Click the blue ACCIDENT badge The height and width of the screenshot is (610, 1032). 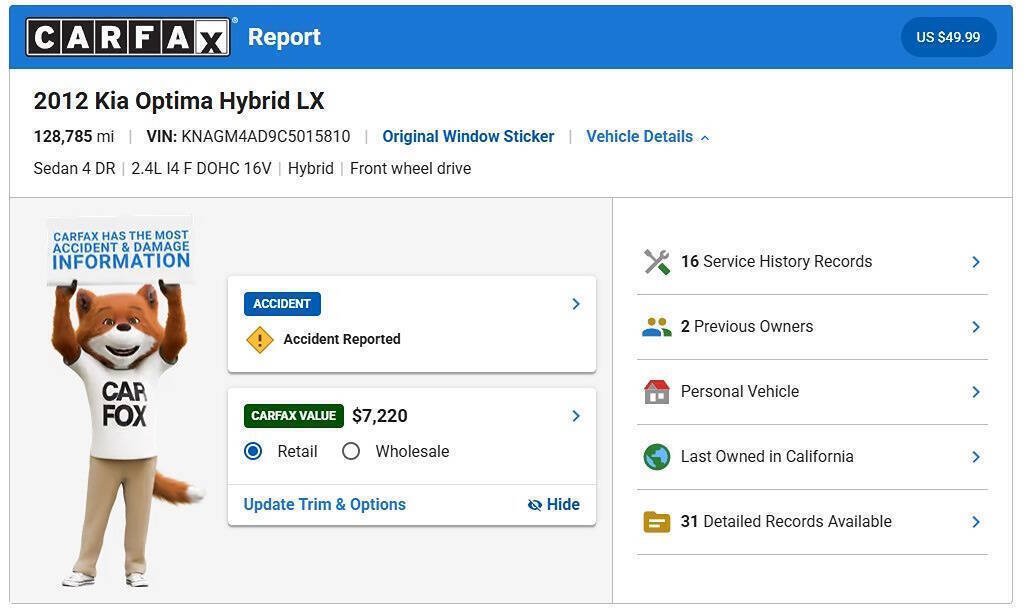282,304
